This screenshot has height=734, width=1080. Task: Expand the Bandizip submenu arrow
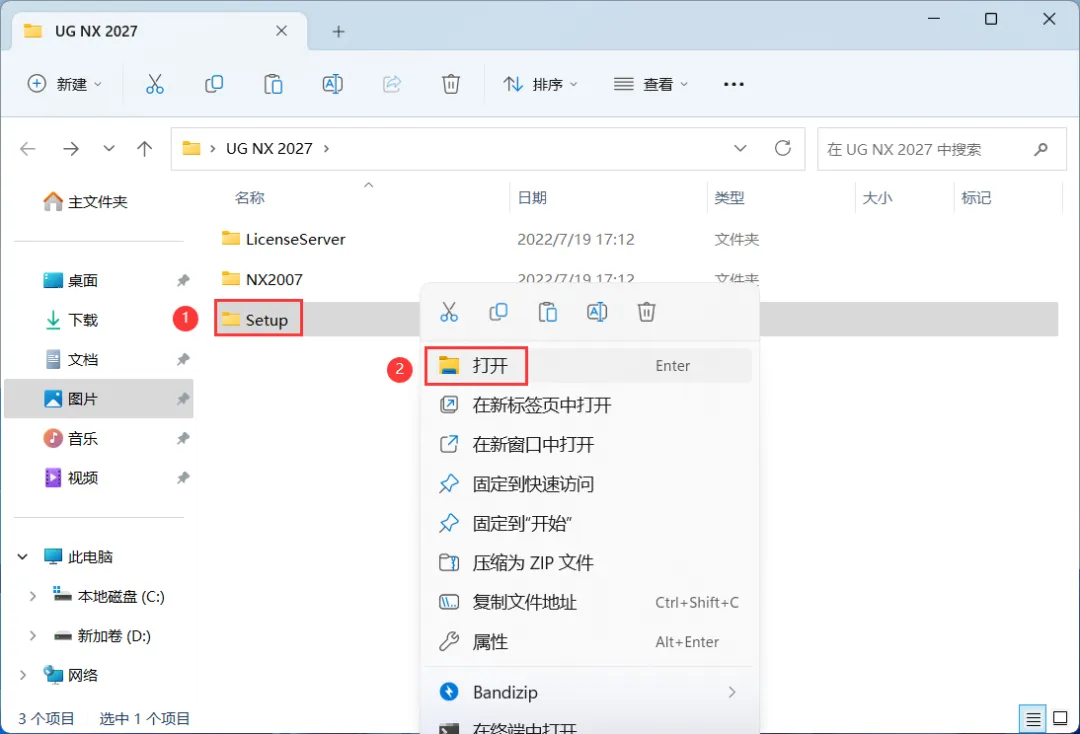coord(731,692)
